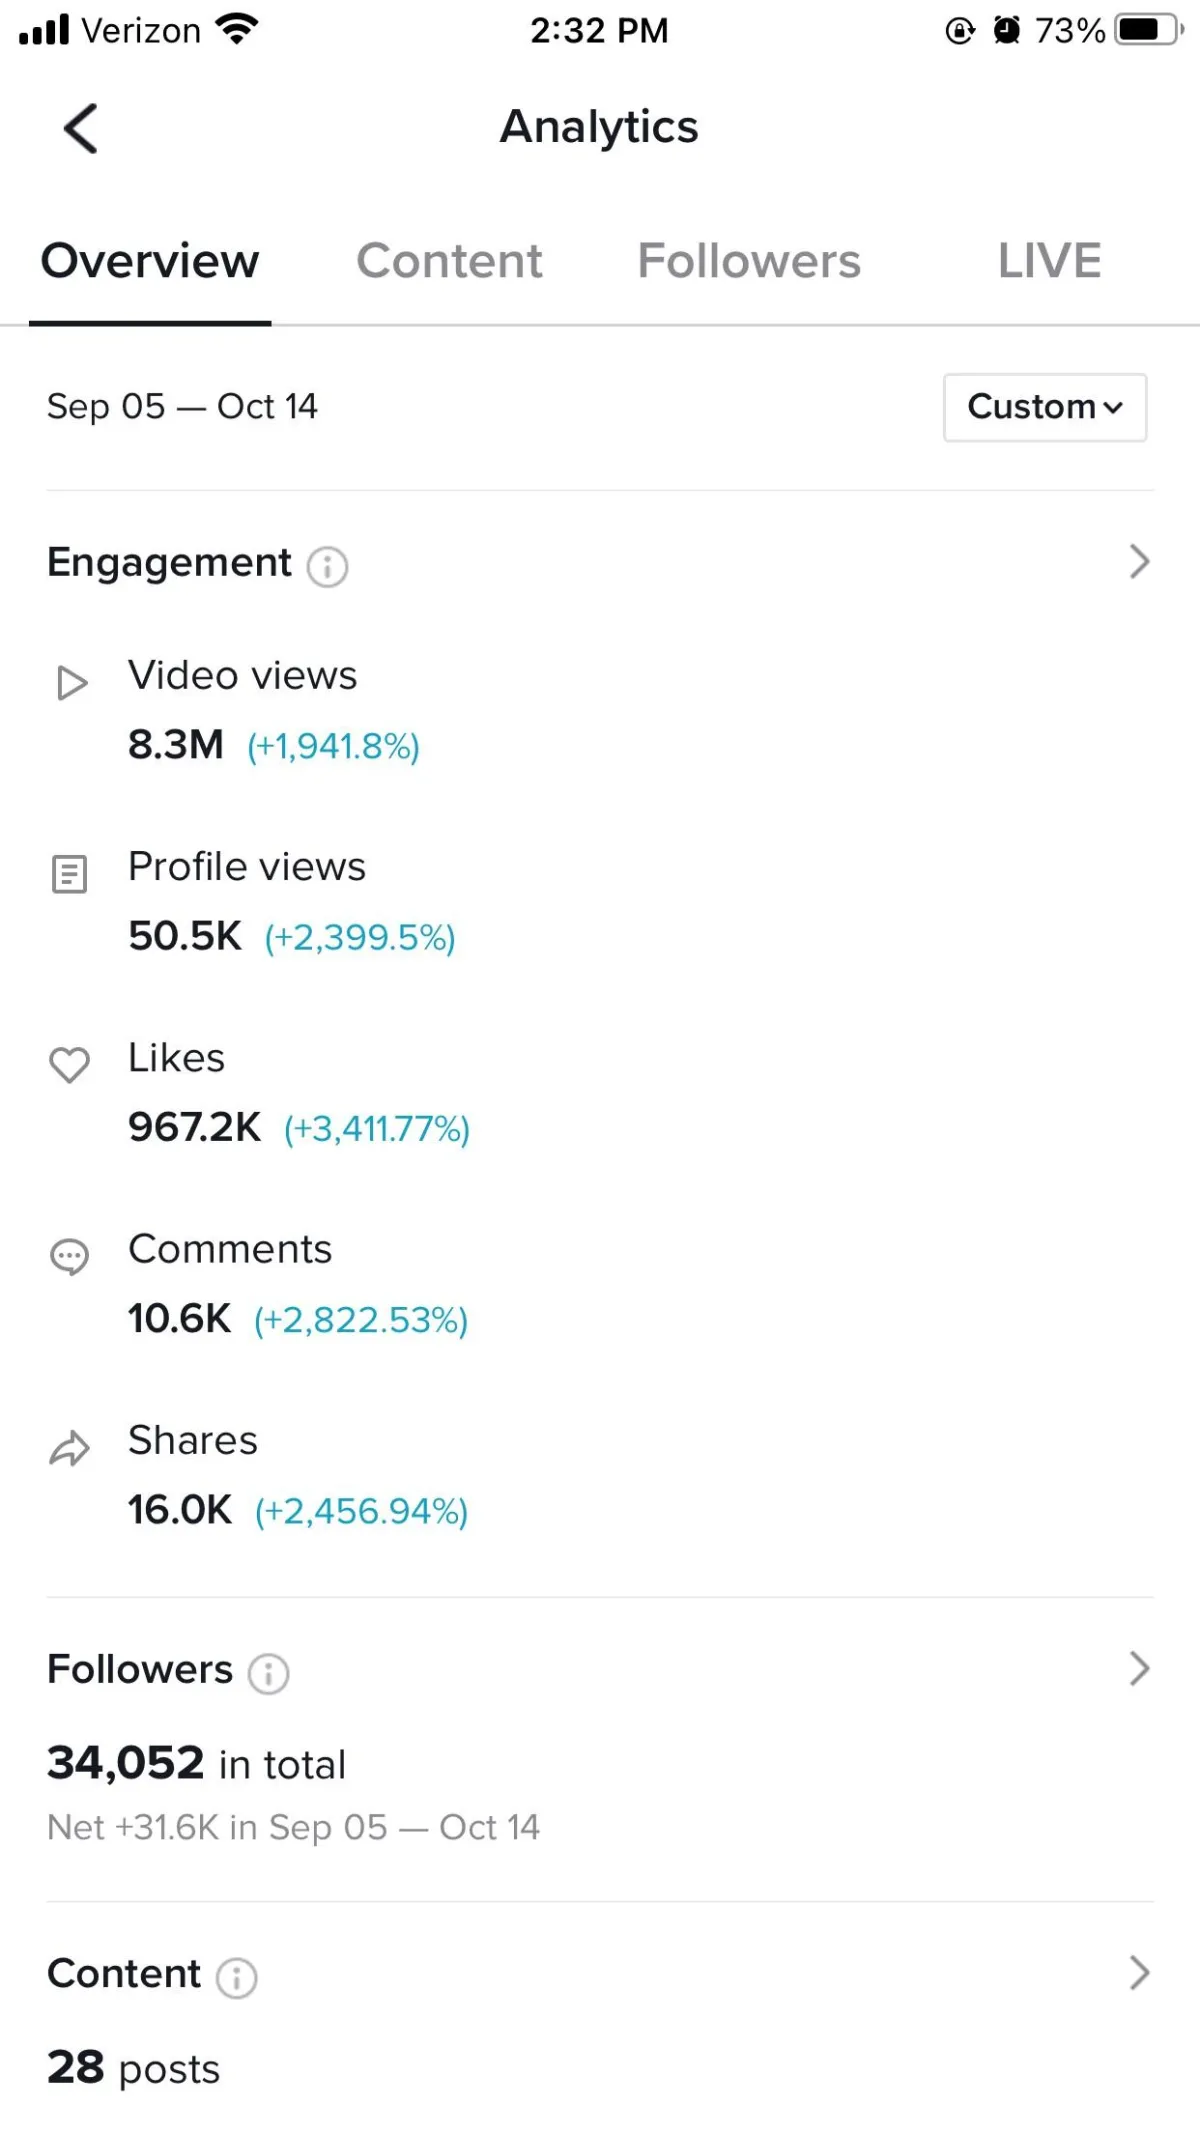
Task: Tap the Video views play icon
Action: pos(71,683)
